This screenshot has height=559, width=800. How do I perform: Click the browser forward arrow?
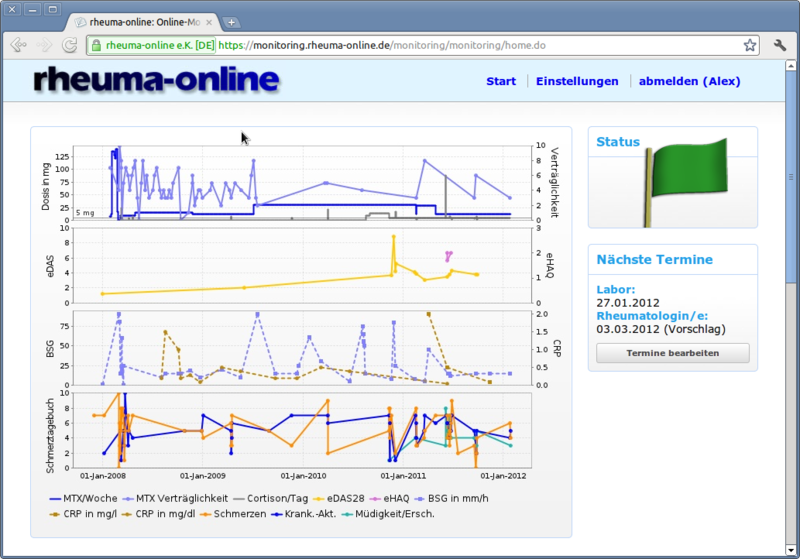click(44, 45)
